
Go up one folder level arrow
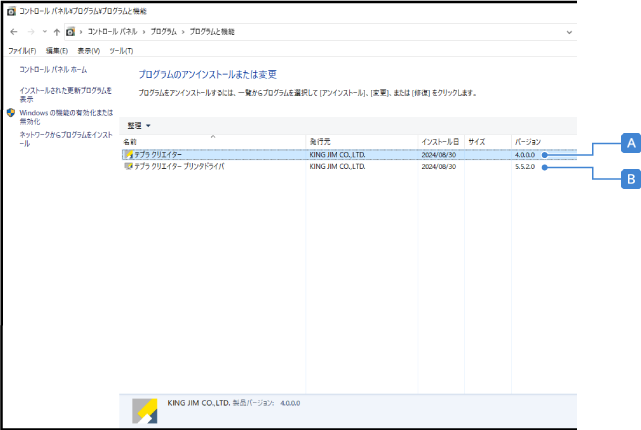pos(56,32)
